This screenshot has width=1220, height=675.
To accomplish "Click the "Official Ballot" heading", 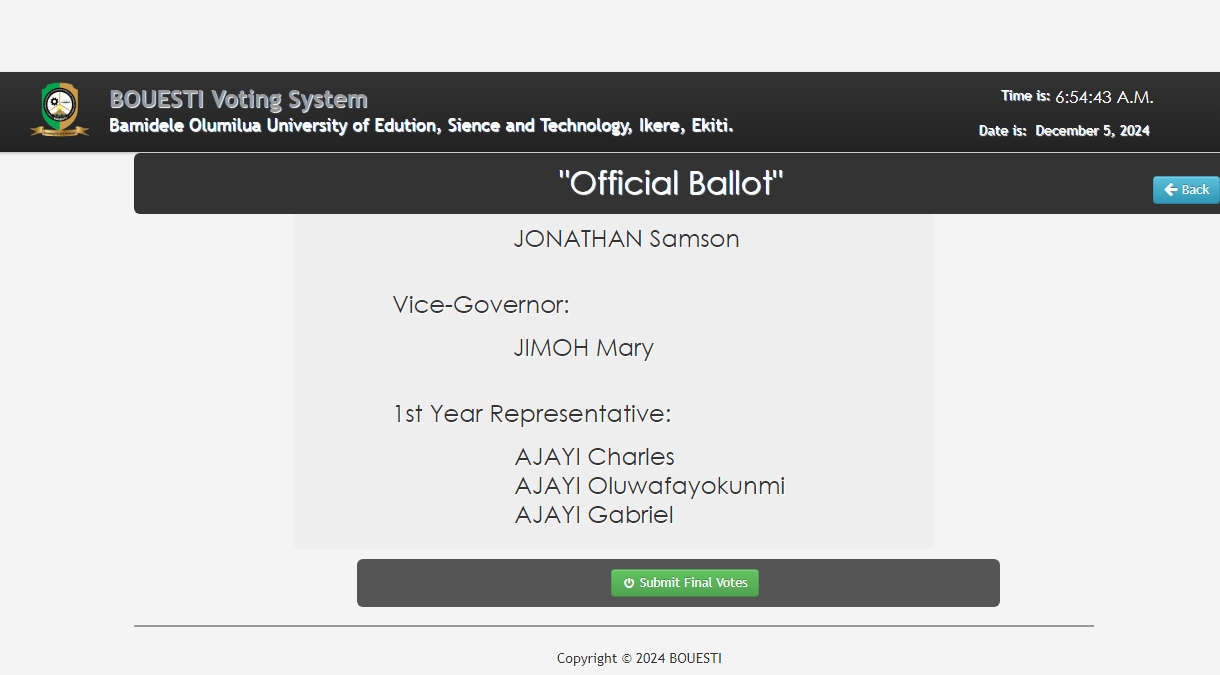I will [670, 183].
